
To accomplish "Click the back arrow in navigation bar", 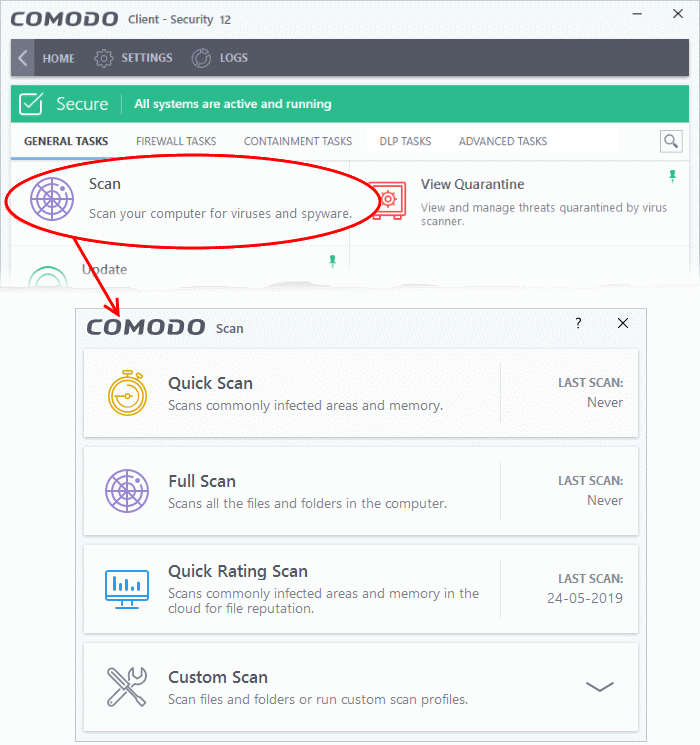I will click(22, 58).
